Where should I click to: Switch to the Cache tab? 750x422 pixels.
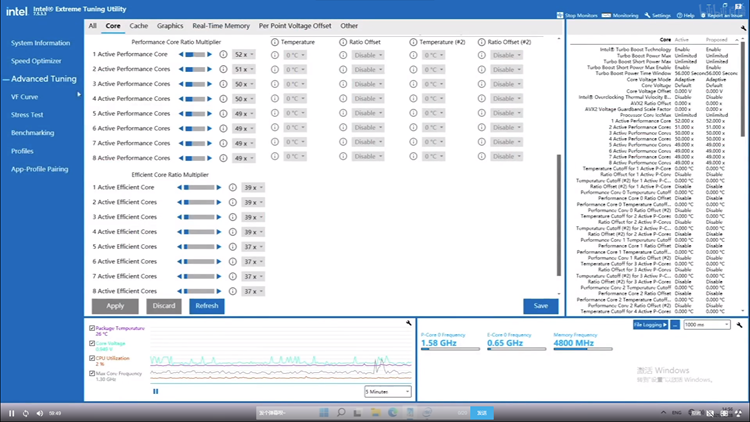(x=139, y=26)
